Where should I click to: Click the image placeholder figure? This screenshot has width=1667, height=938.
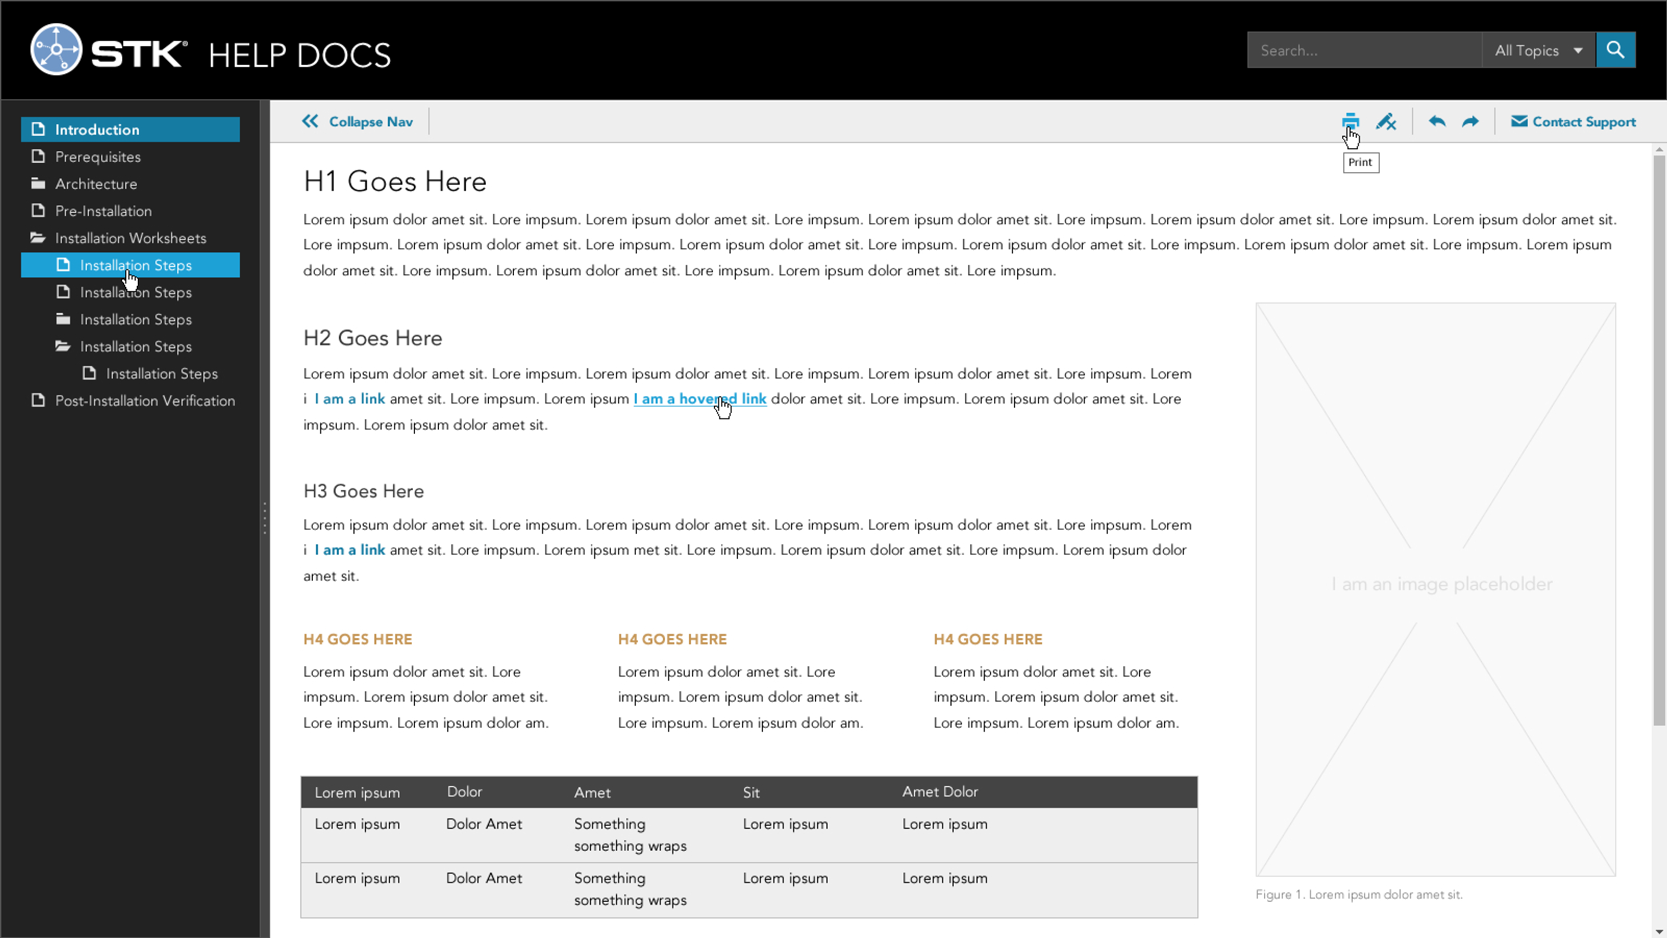(x=1435, y=589)
